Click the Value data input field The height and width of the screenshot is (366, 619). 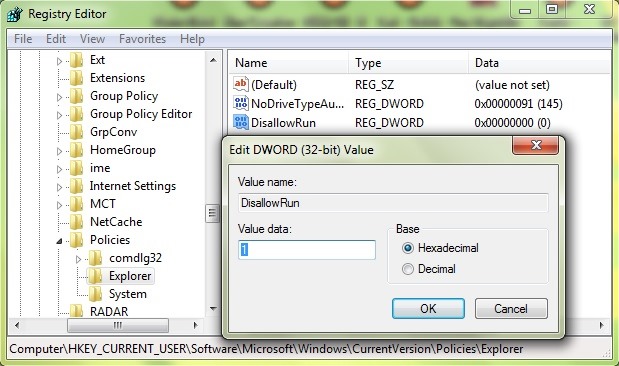tap(307, 250)
